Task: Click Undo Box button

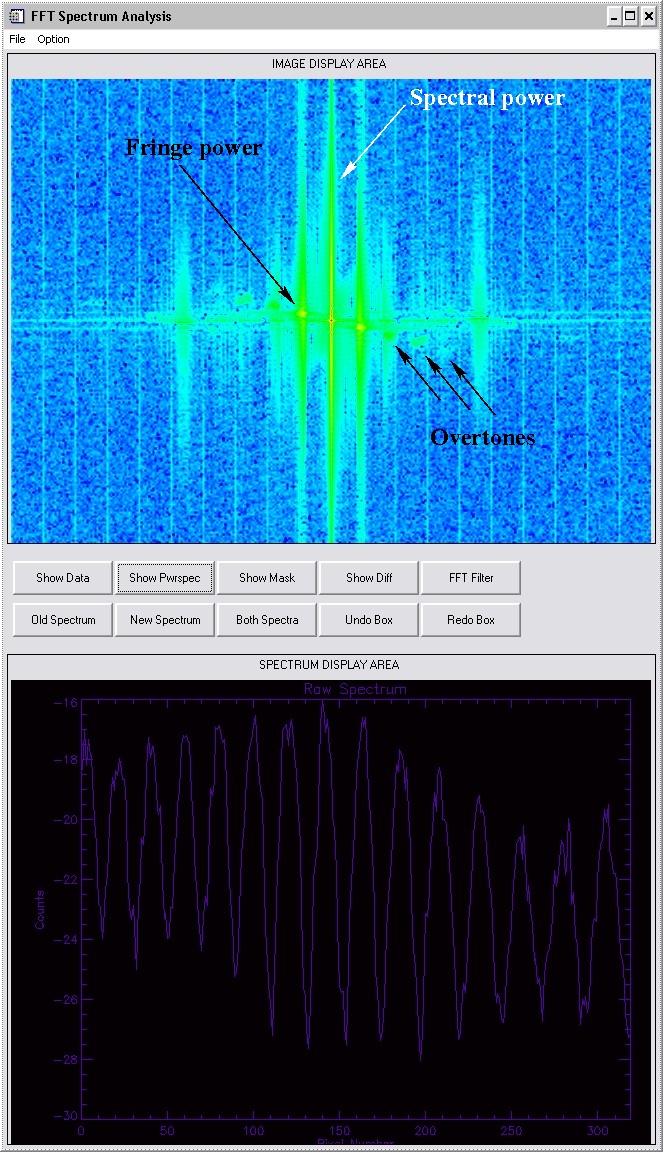Action: 369,619
